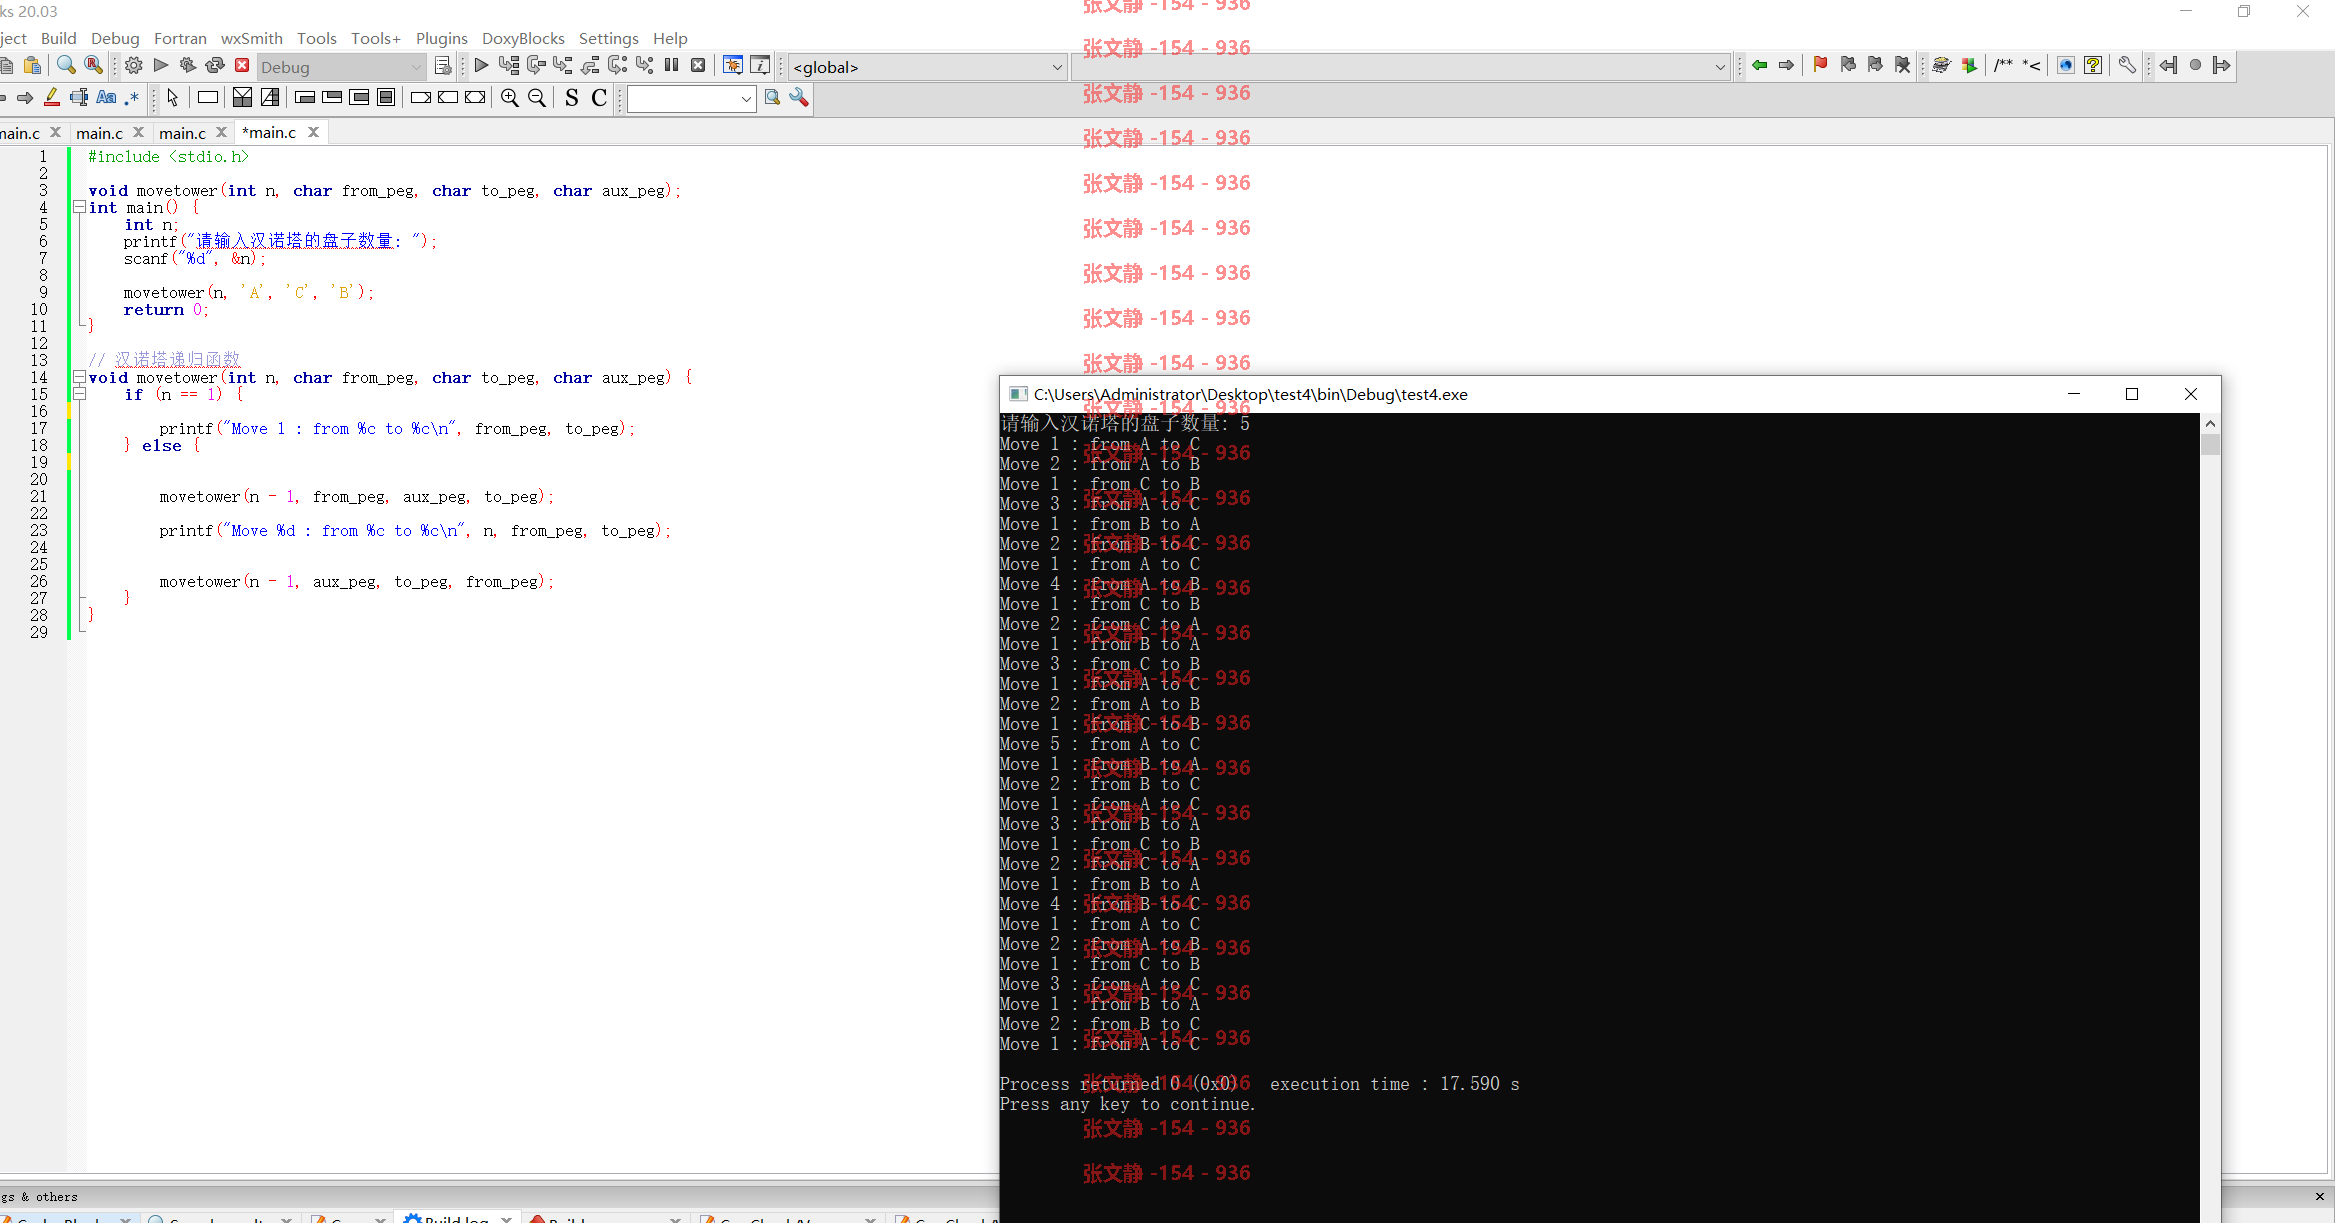
Task: Open the DoxyBlocks menu
Action: click(523, 38)
